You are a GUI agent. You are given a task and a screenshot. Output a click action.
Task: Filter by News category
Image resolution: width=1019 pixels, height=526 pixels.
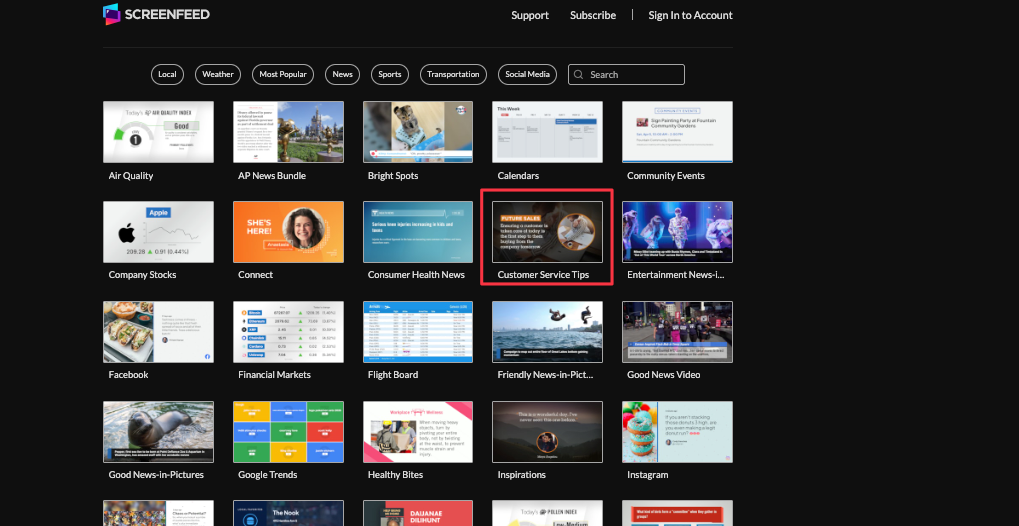pyautogui.click(x=343, y=75)
